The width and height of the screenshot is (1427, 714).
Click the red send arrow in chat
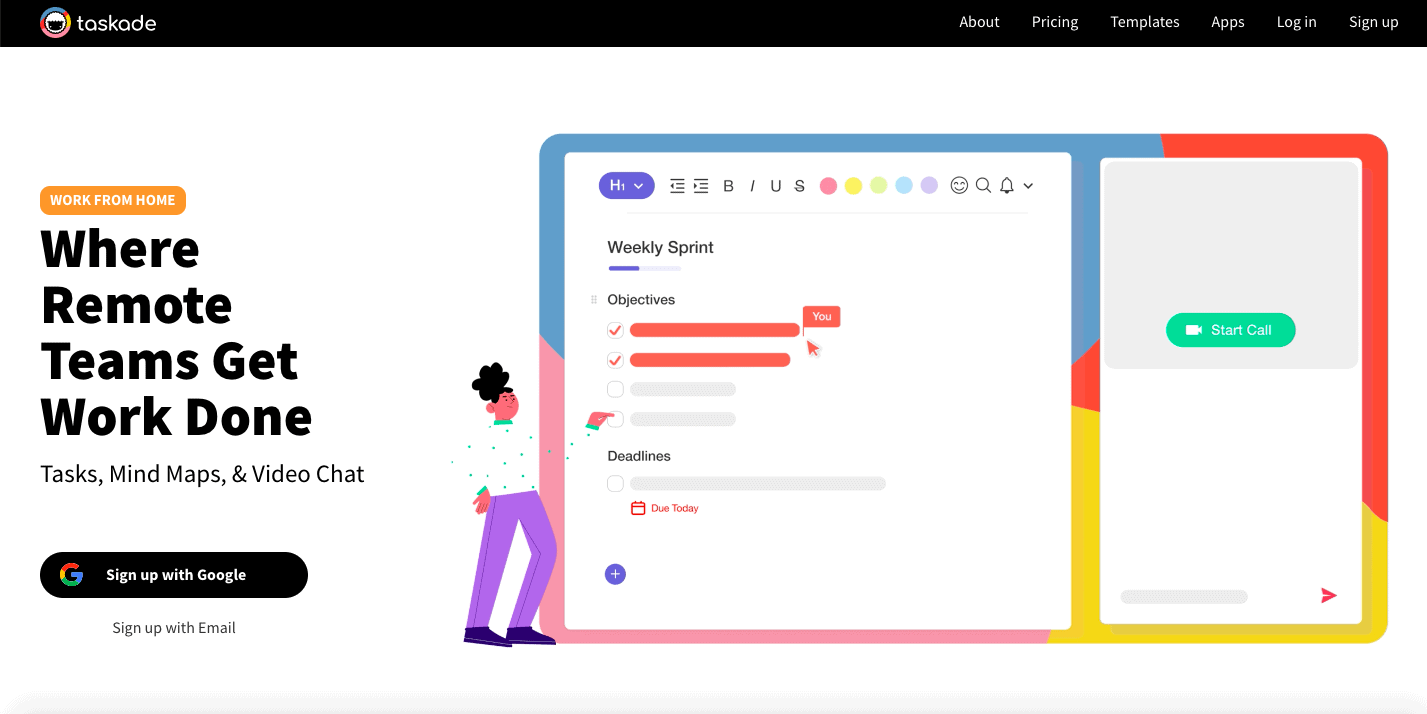(1329, 596)
